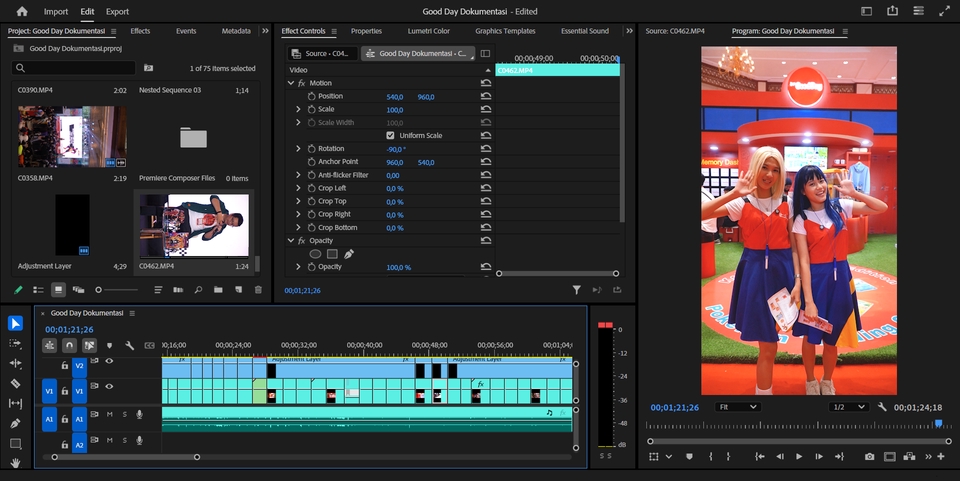
Task: Click the Comparison View icon
Action: click(909, 457)
